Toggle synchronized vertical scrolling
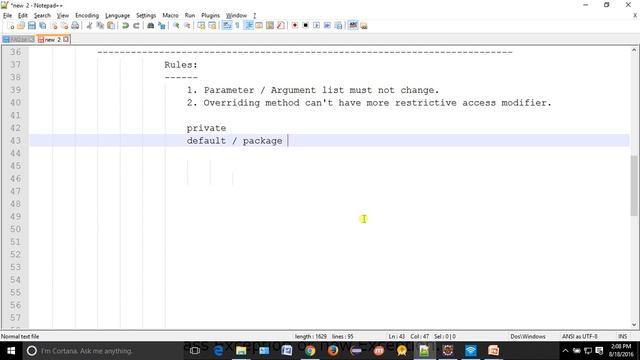Image resolution: width=640 pixels, height=360 pixels. click(201, 26)
